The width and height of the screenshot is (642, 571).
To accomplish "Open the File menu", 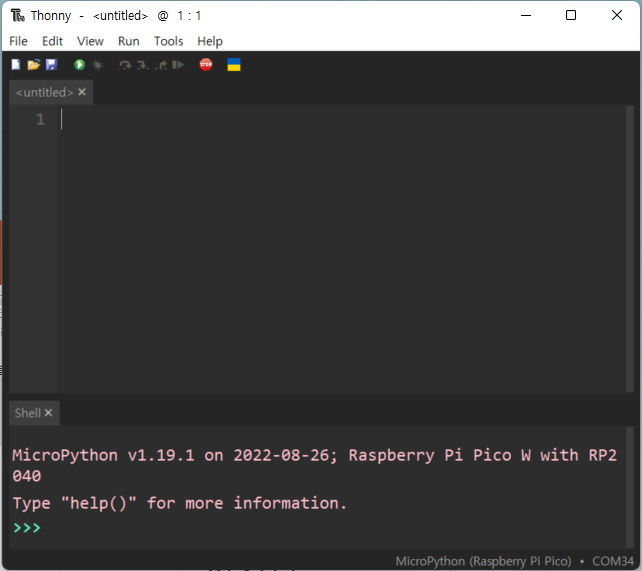I will tap(18, 41).
